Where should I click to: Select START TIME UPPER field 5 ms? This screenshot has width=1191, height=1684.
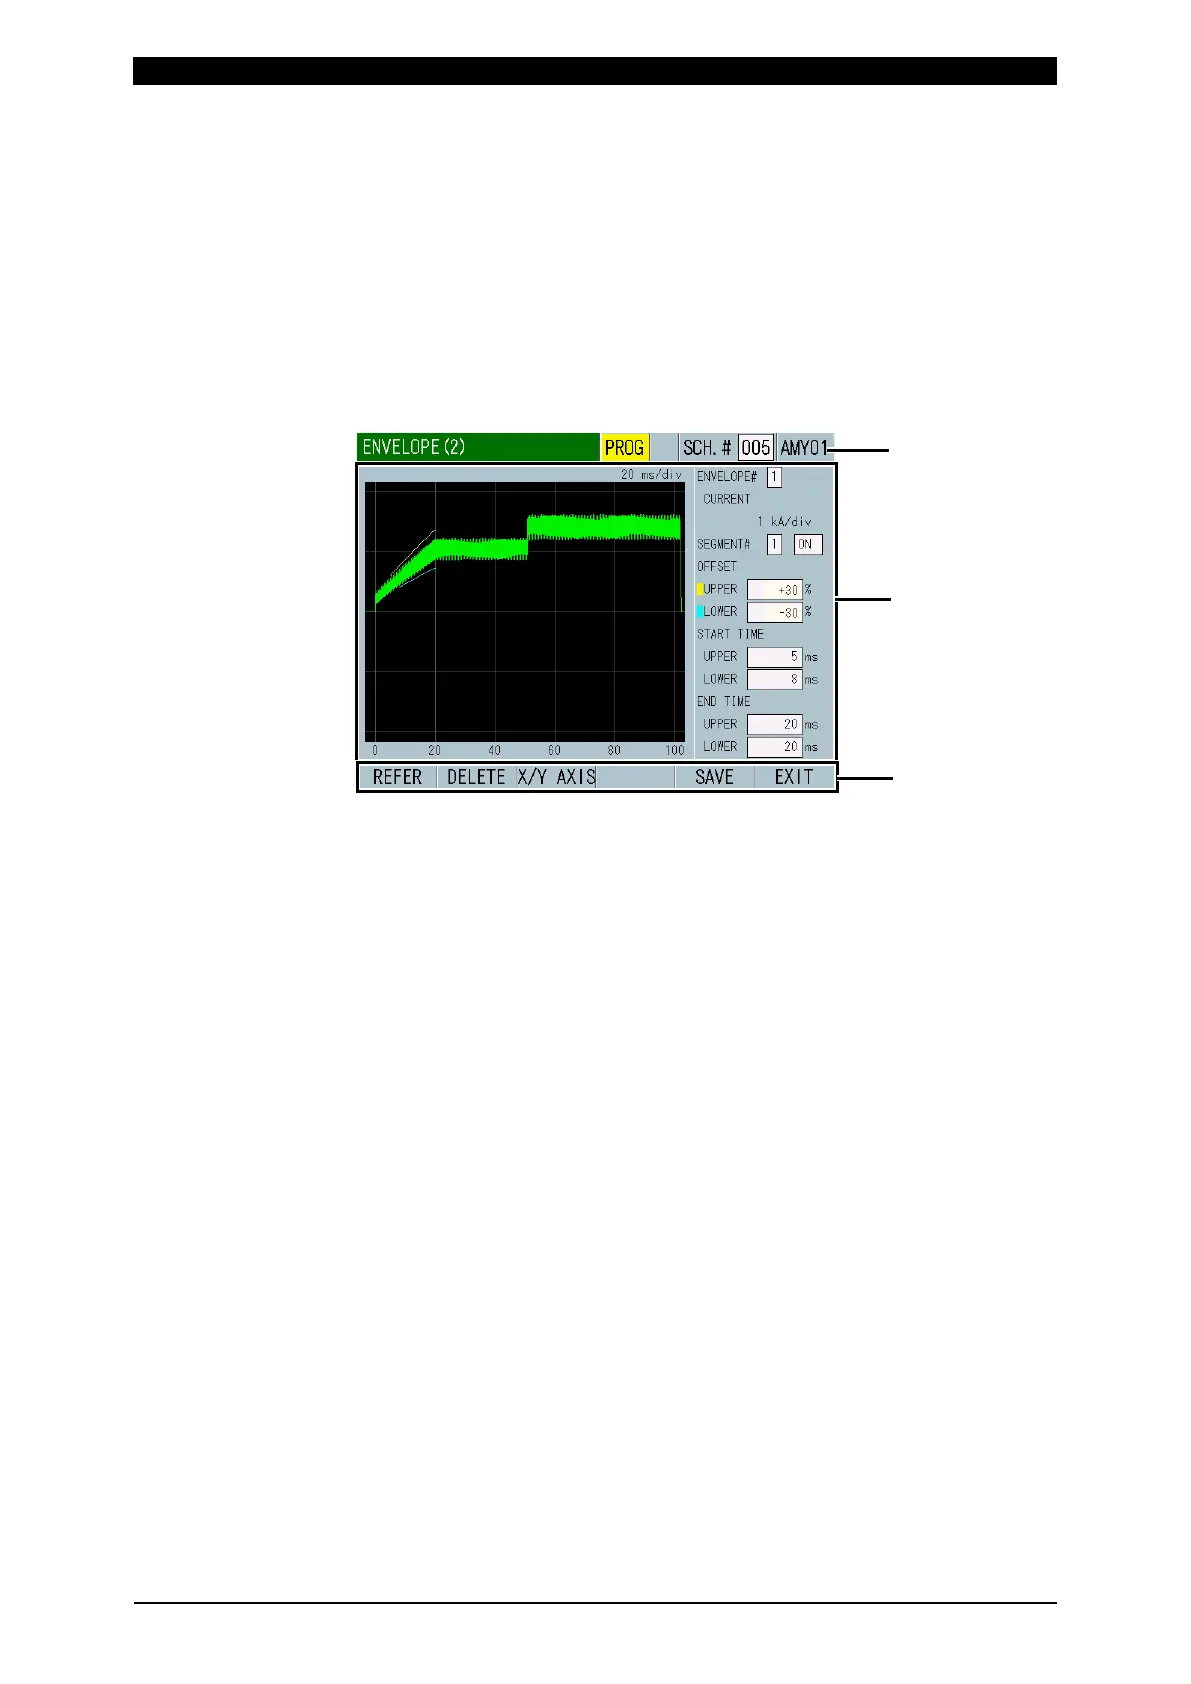[x=775, y=657]
